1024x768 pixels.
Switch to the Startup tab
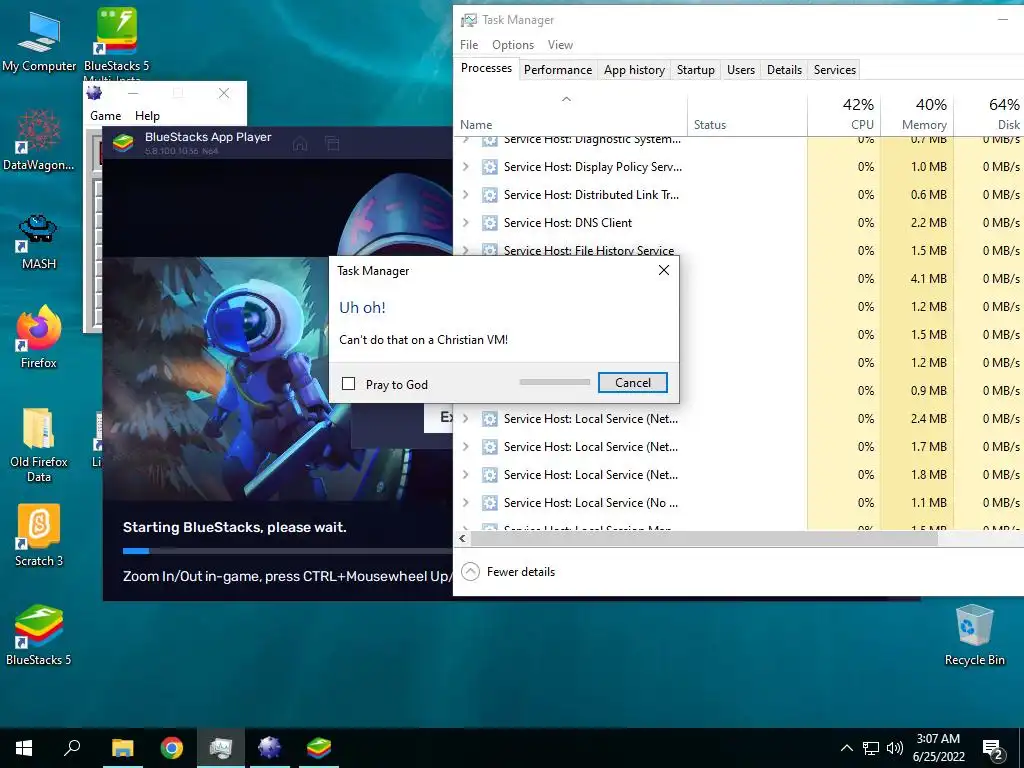696,70
